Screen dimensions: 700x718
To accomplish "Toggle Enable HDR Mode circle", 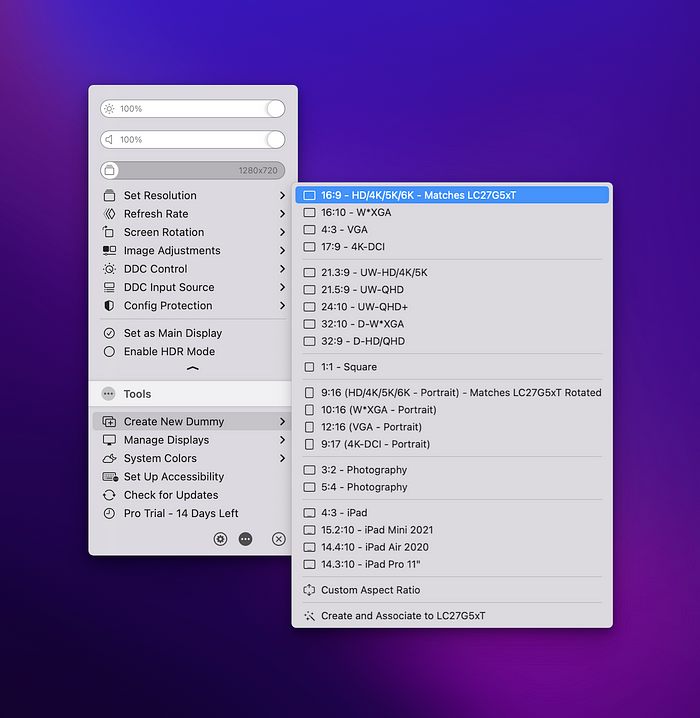I will pos(109,351).
